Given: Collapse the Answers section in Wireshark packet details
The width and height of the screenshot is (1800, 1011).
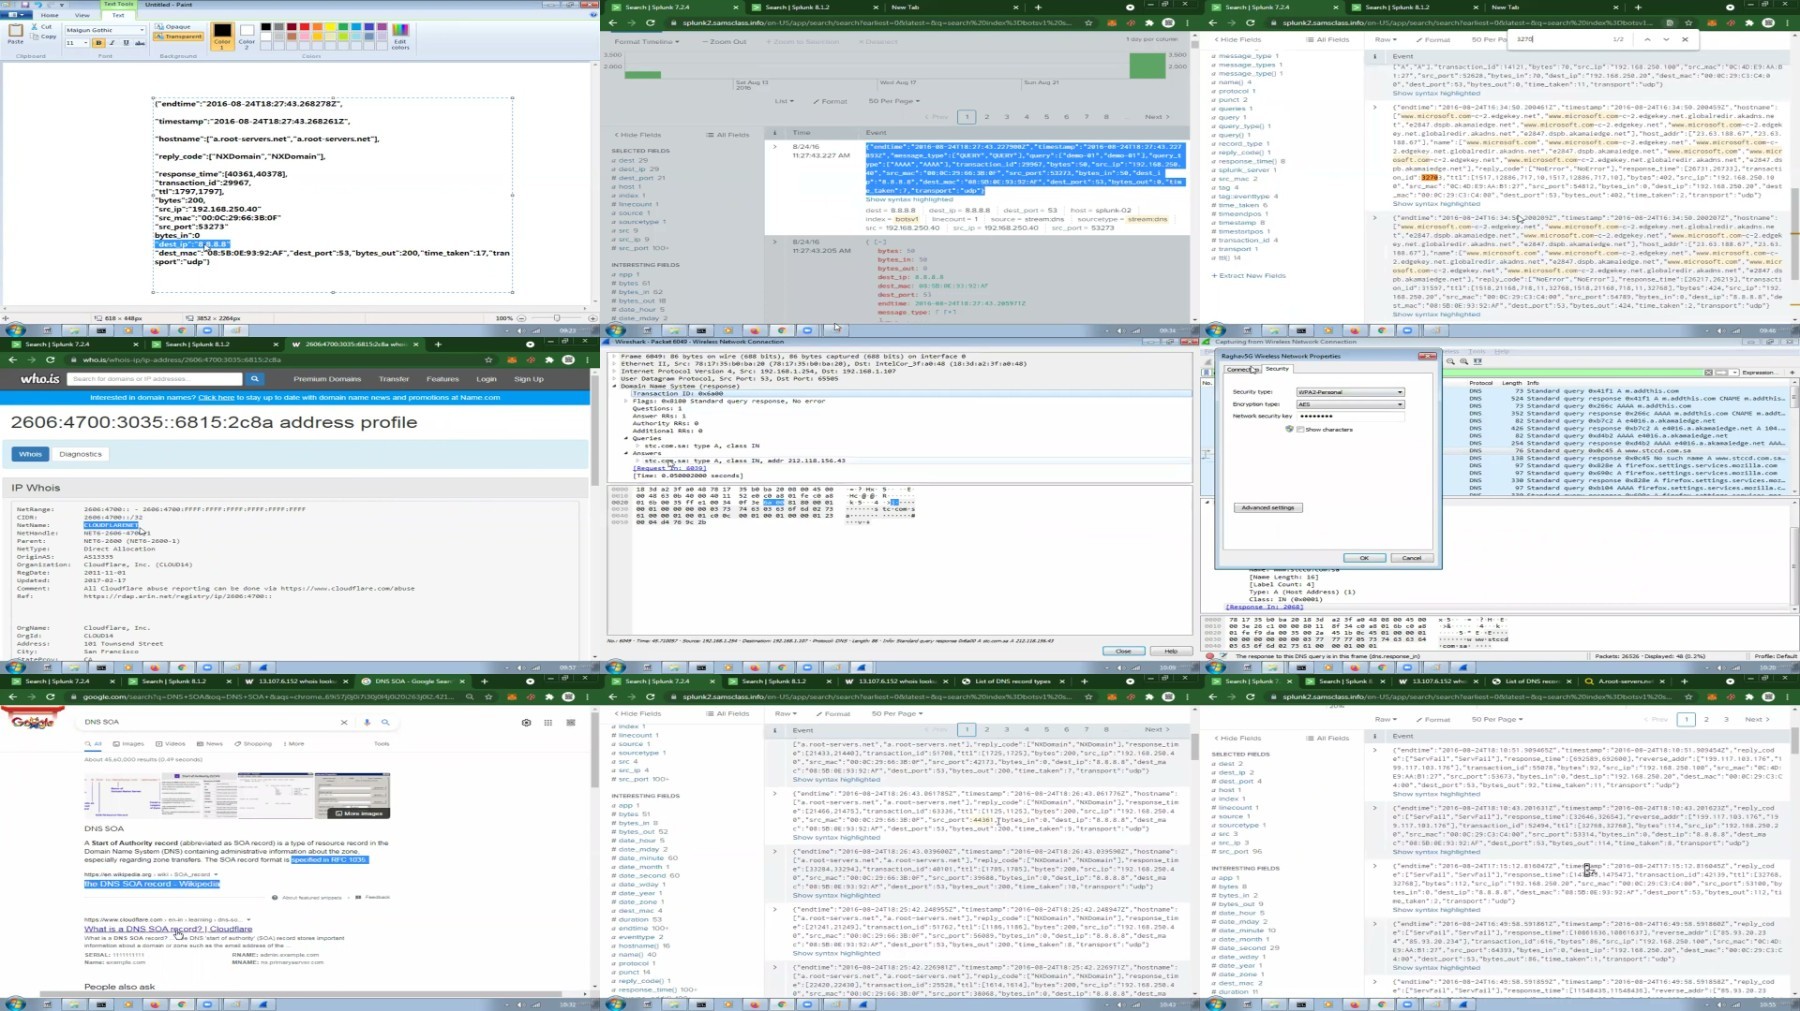Looking at the screenshot, I should point(627,453).
